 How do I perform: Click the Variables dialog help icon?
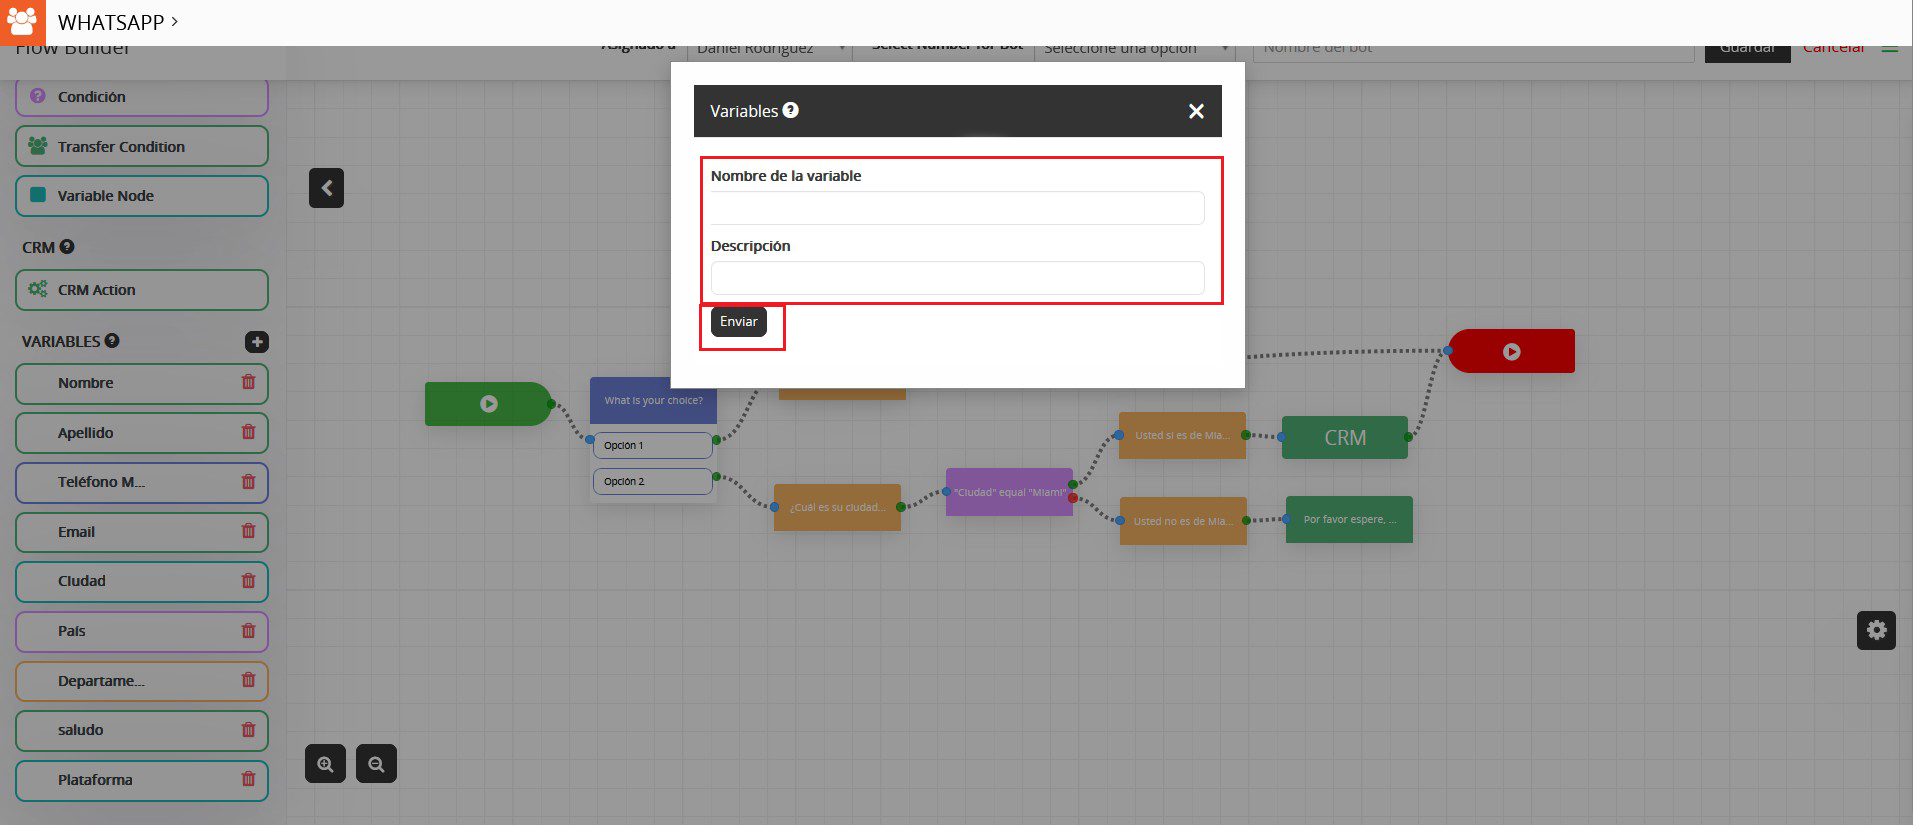tap(790, 110)
